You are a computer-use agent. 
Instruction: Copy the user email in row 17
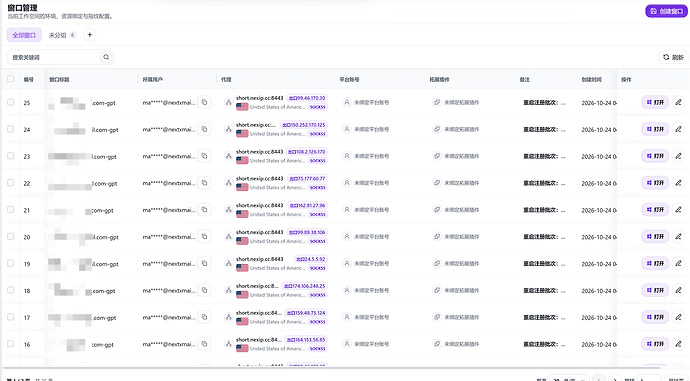[x=204, y=317]
